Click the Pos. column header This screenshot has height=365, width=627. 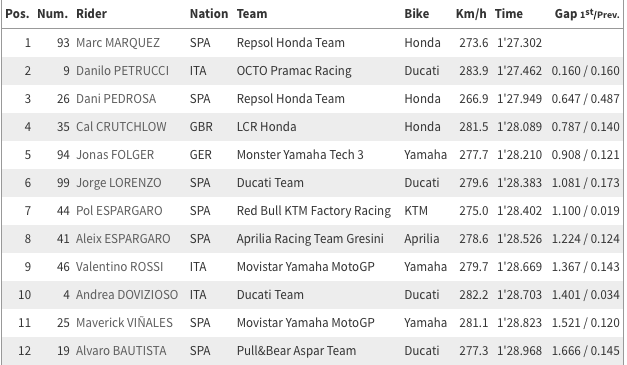click(17, 14)
